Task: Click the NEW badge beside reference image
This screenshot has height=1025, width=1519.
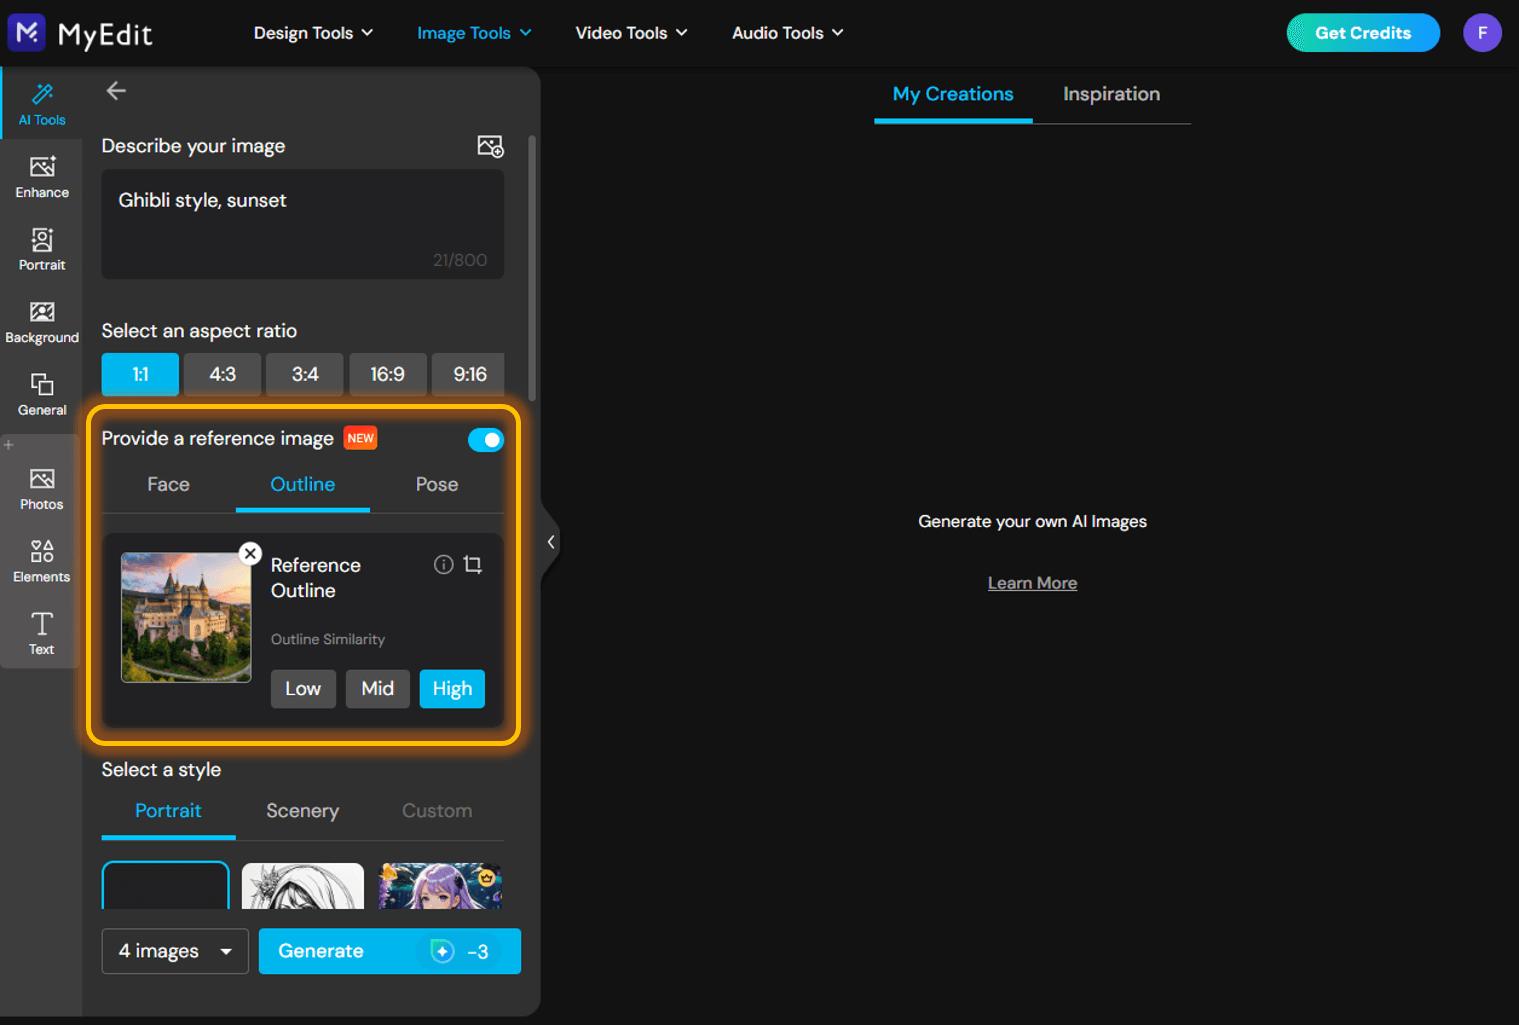Action: click(x=361, y=438)
